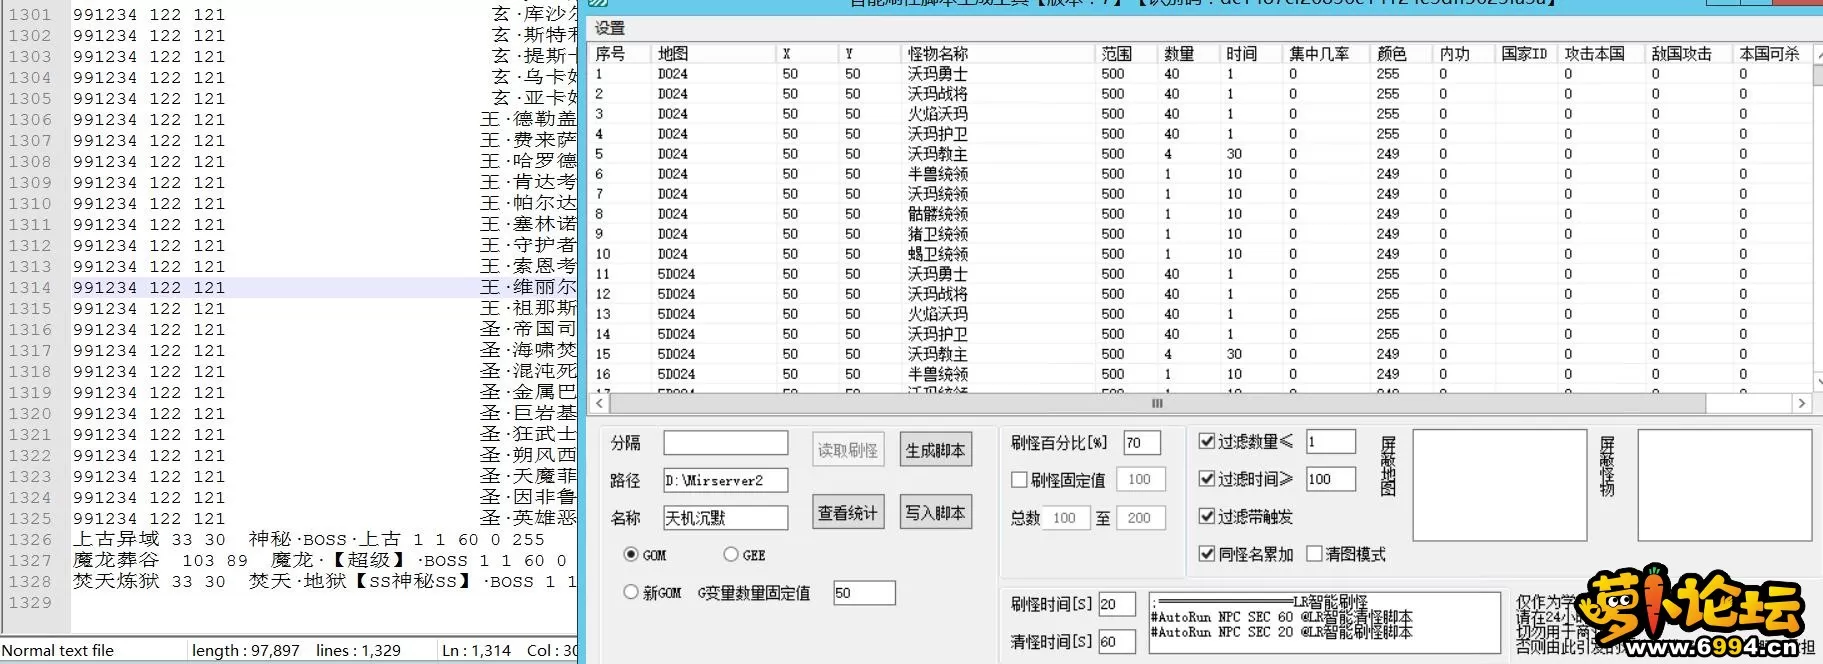Select row 12 沃玛战将 on map 5D024

(1200, 294)
